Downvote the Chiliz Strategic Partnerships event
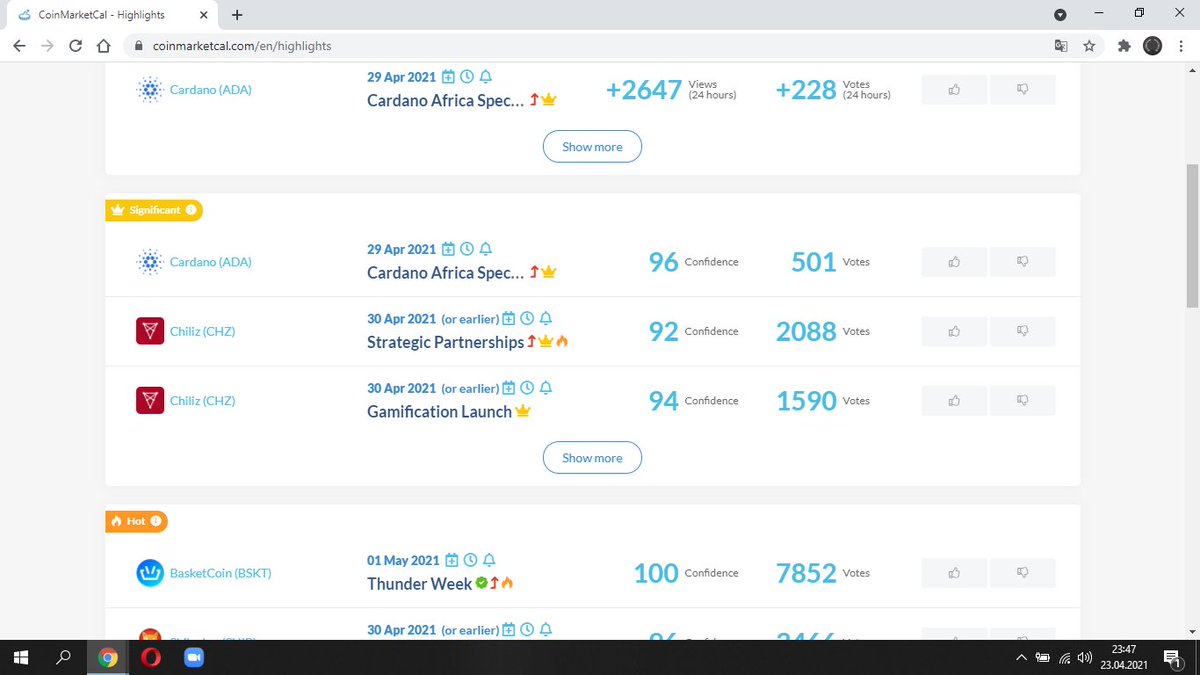The height and width of the screenshot is (675, 1200). point(1022,331)
